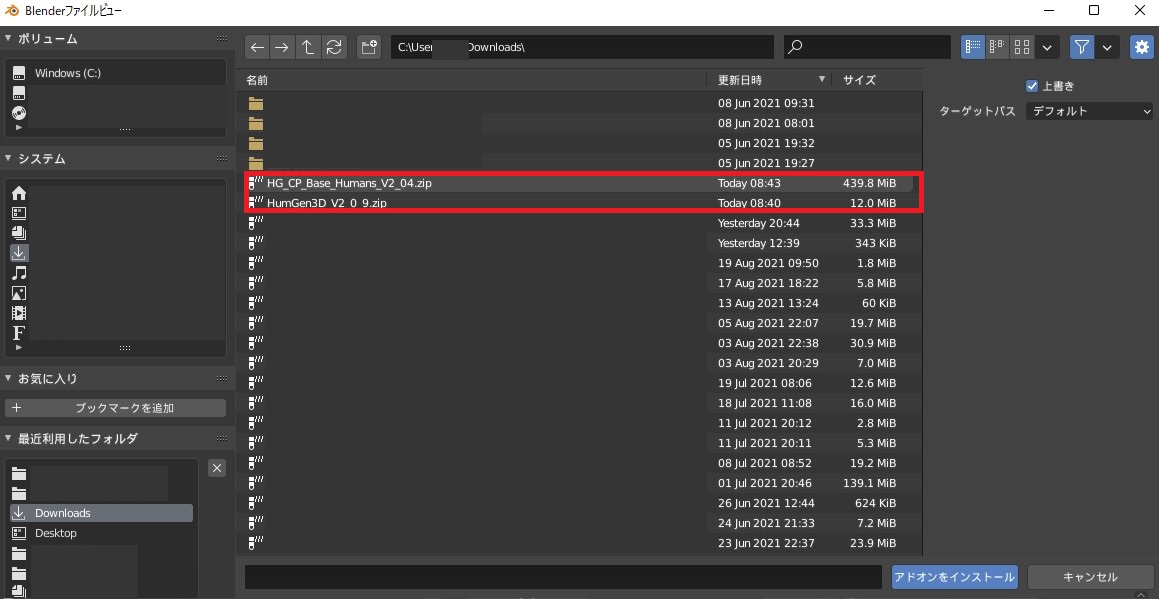Select folder dated 08 Jun 2021 09:31

580,104
